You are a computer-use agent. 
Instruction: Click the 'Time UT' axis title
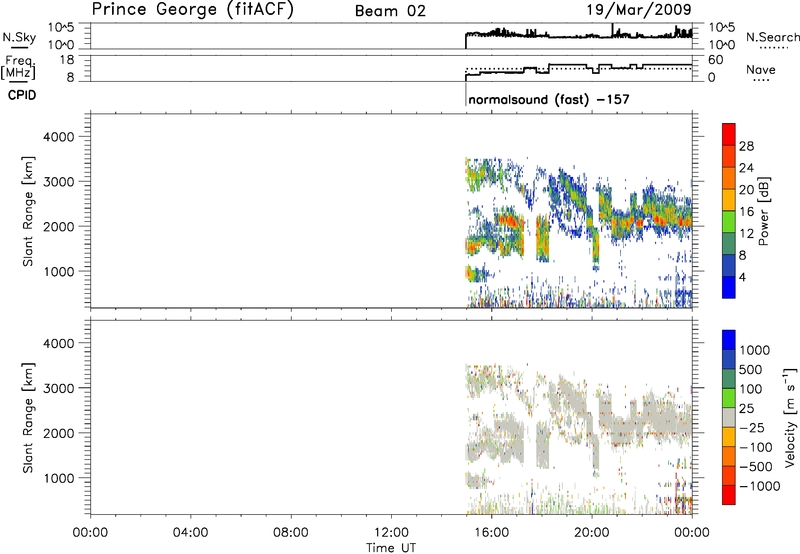pos(391,548)
